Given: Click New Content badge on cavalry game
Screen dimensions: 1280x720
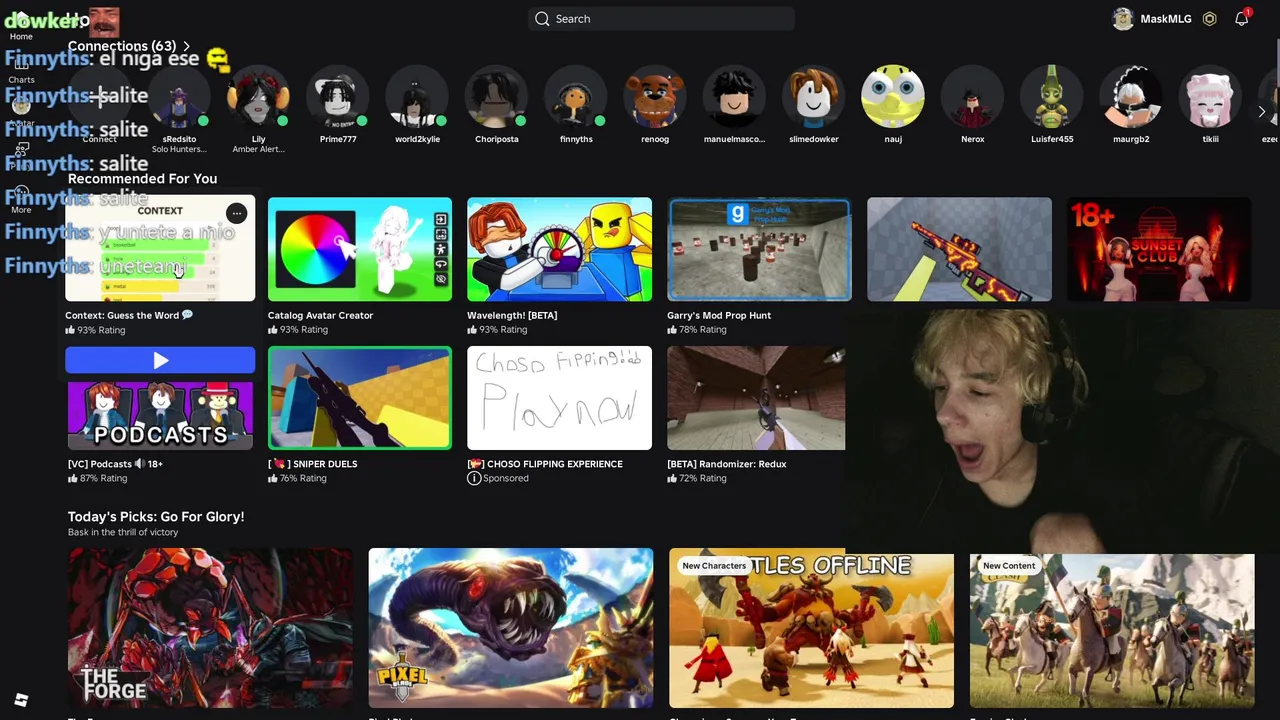Looking at the screenshot, I should (1009, 566).
